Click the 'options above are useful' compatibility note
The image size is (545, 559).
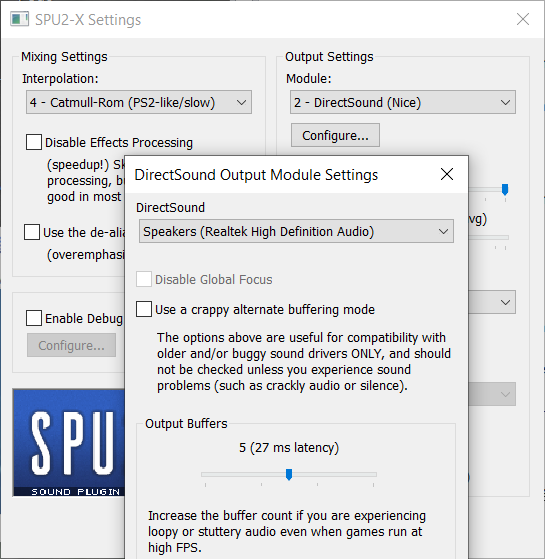(304, 361)
